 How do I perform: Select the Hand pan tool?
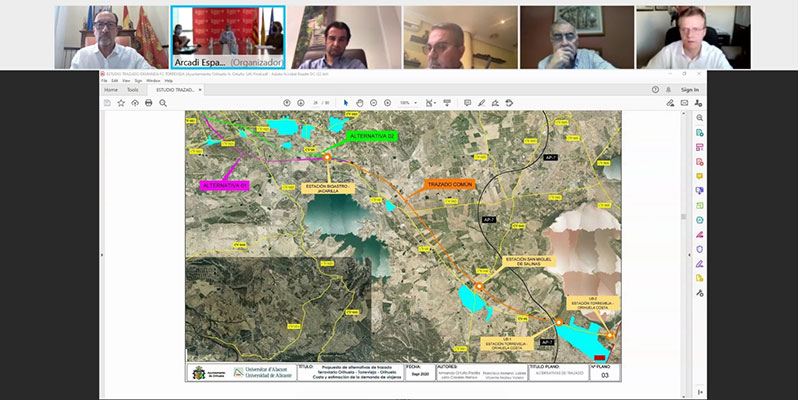360,102
